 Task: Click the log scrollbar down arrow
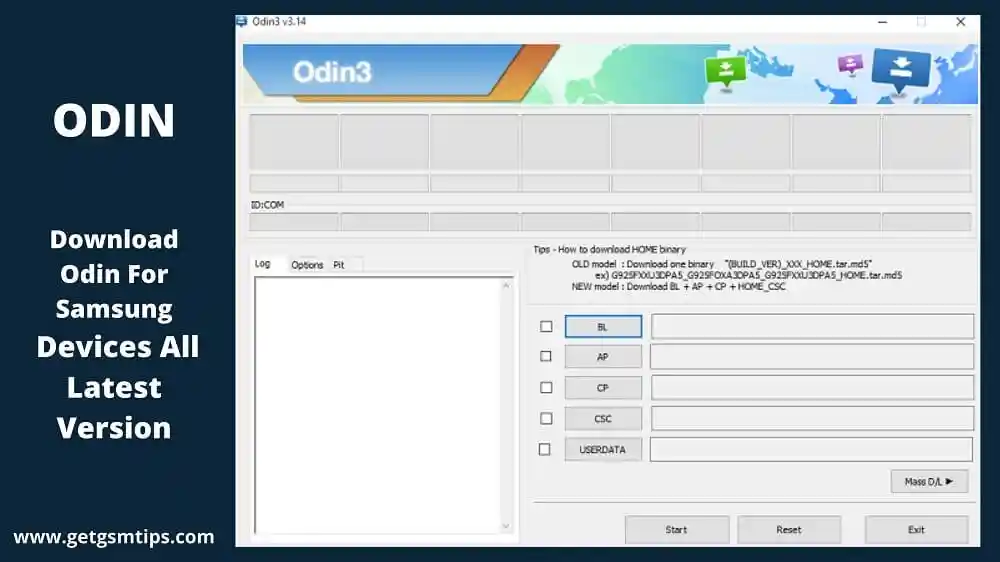(506, 526)
